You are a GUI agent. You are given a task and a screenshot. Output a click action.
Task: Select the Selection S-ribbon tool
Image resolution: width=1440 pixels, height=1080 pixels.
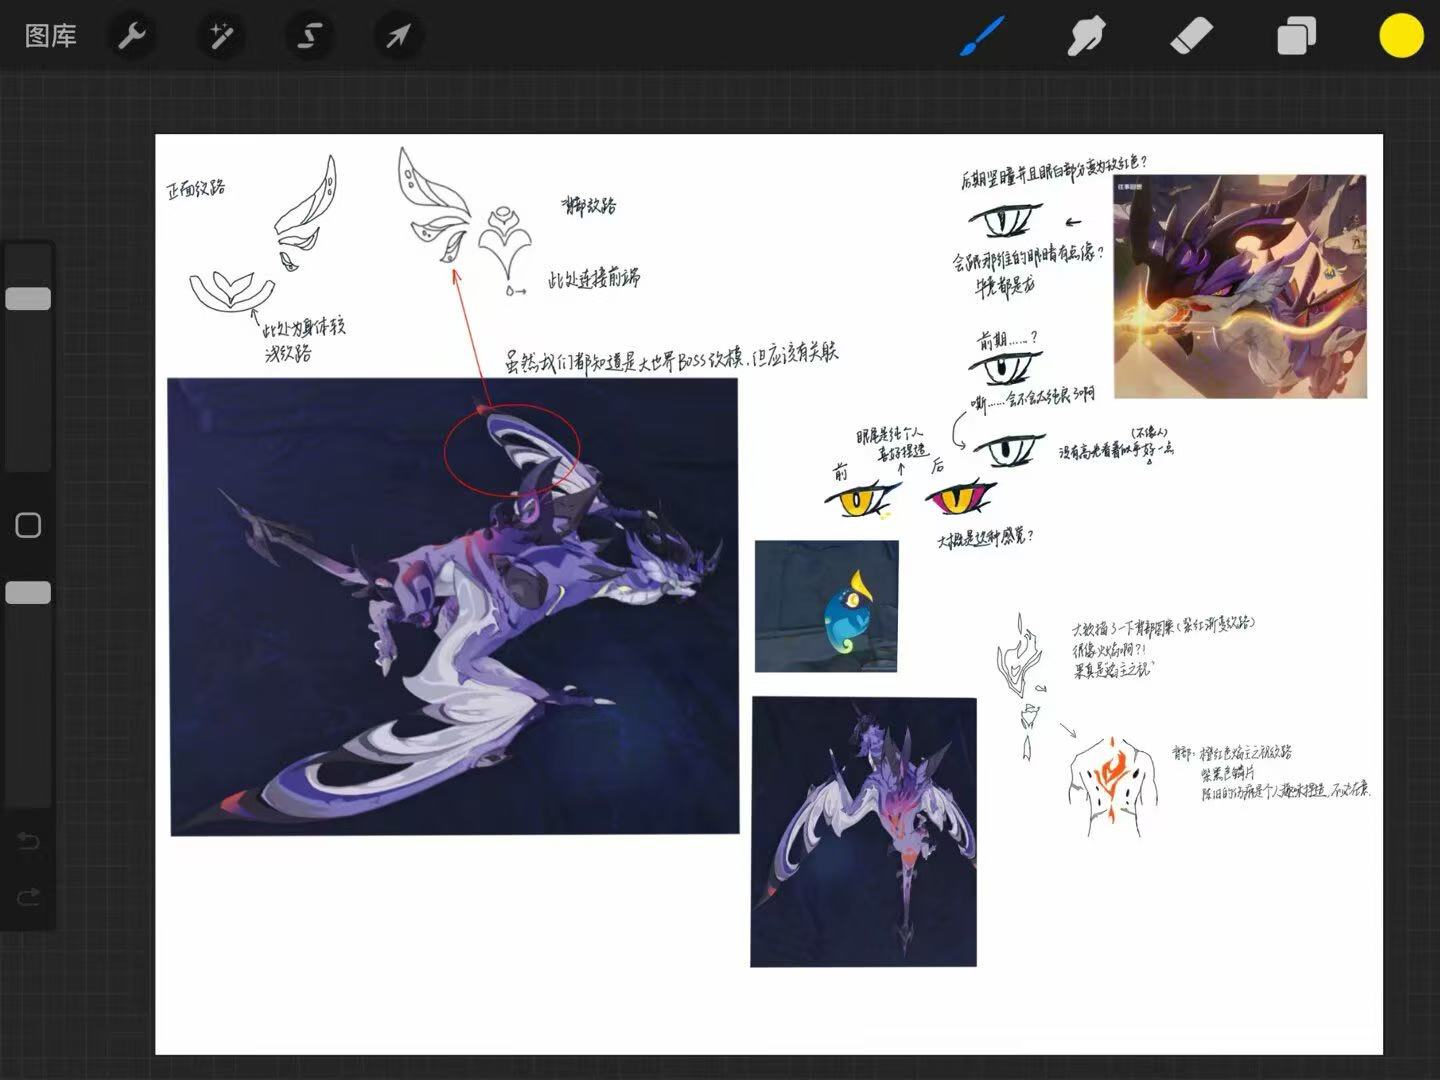309,37
